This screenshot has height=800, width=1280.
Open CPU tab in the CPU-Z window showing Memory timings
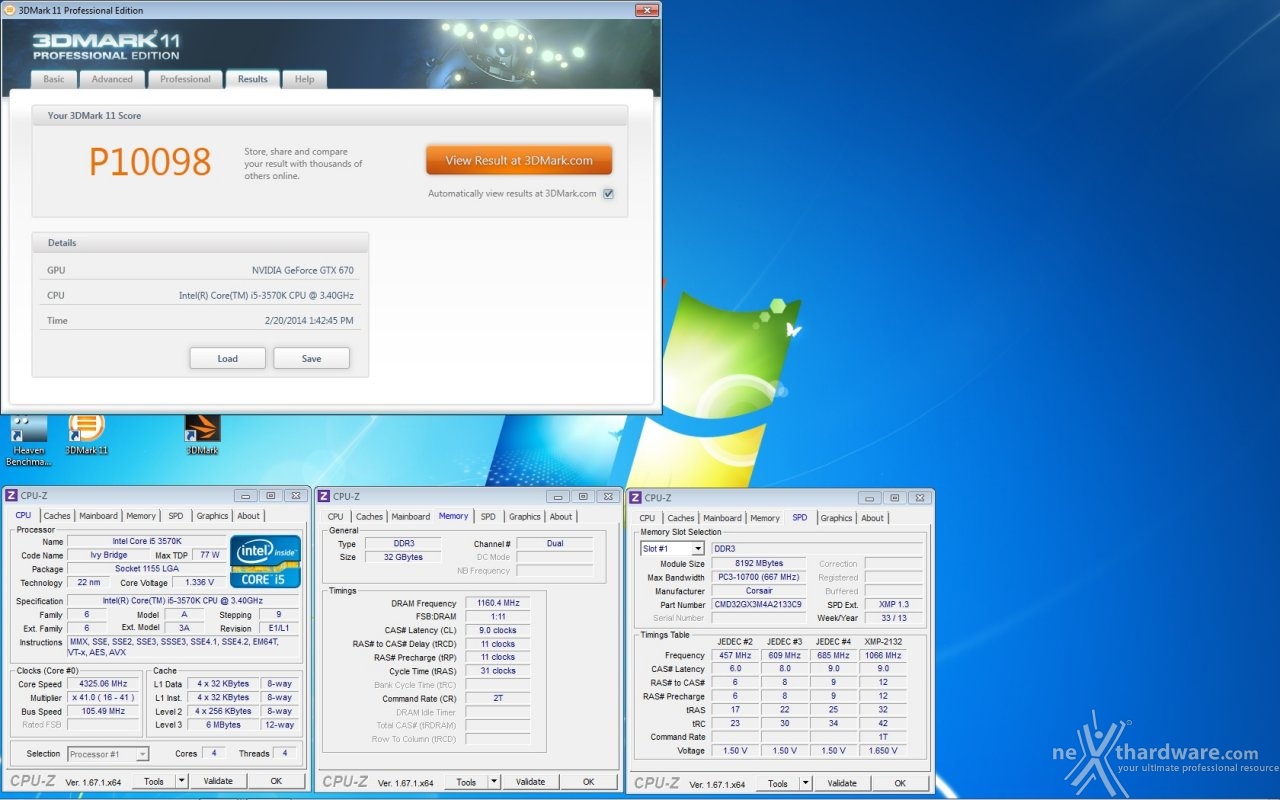tap(335, 517)
